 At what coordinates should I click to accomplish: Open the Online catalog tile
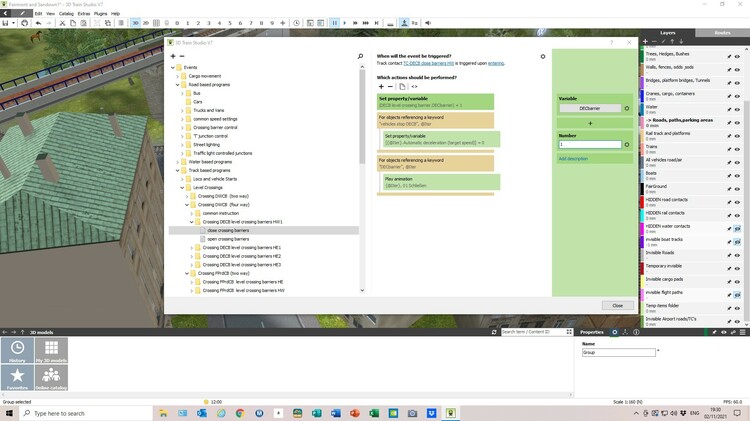[52, 378]
